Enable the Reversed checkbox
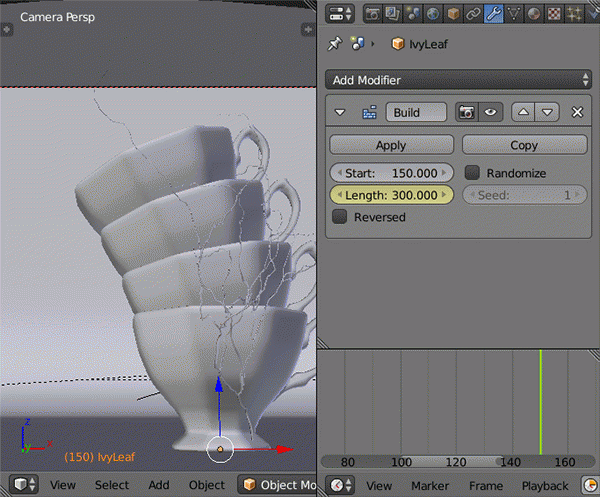 click(x=340, y=216)
